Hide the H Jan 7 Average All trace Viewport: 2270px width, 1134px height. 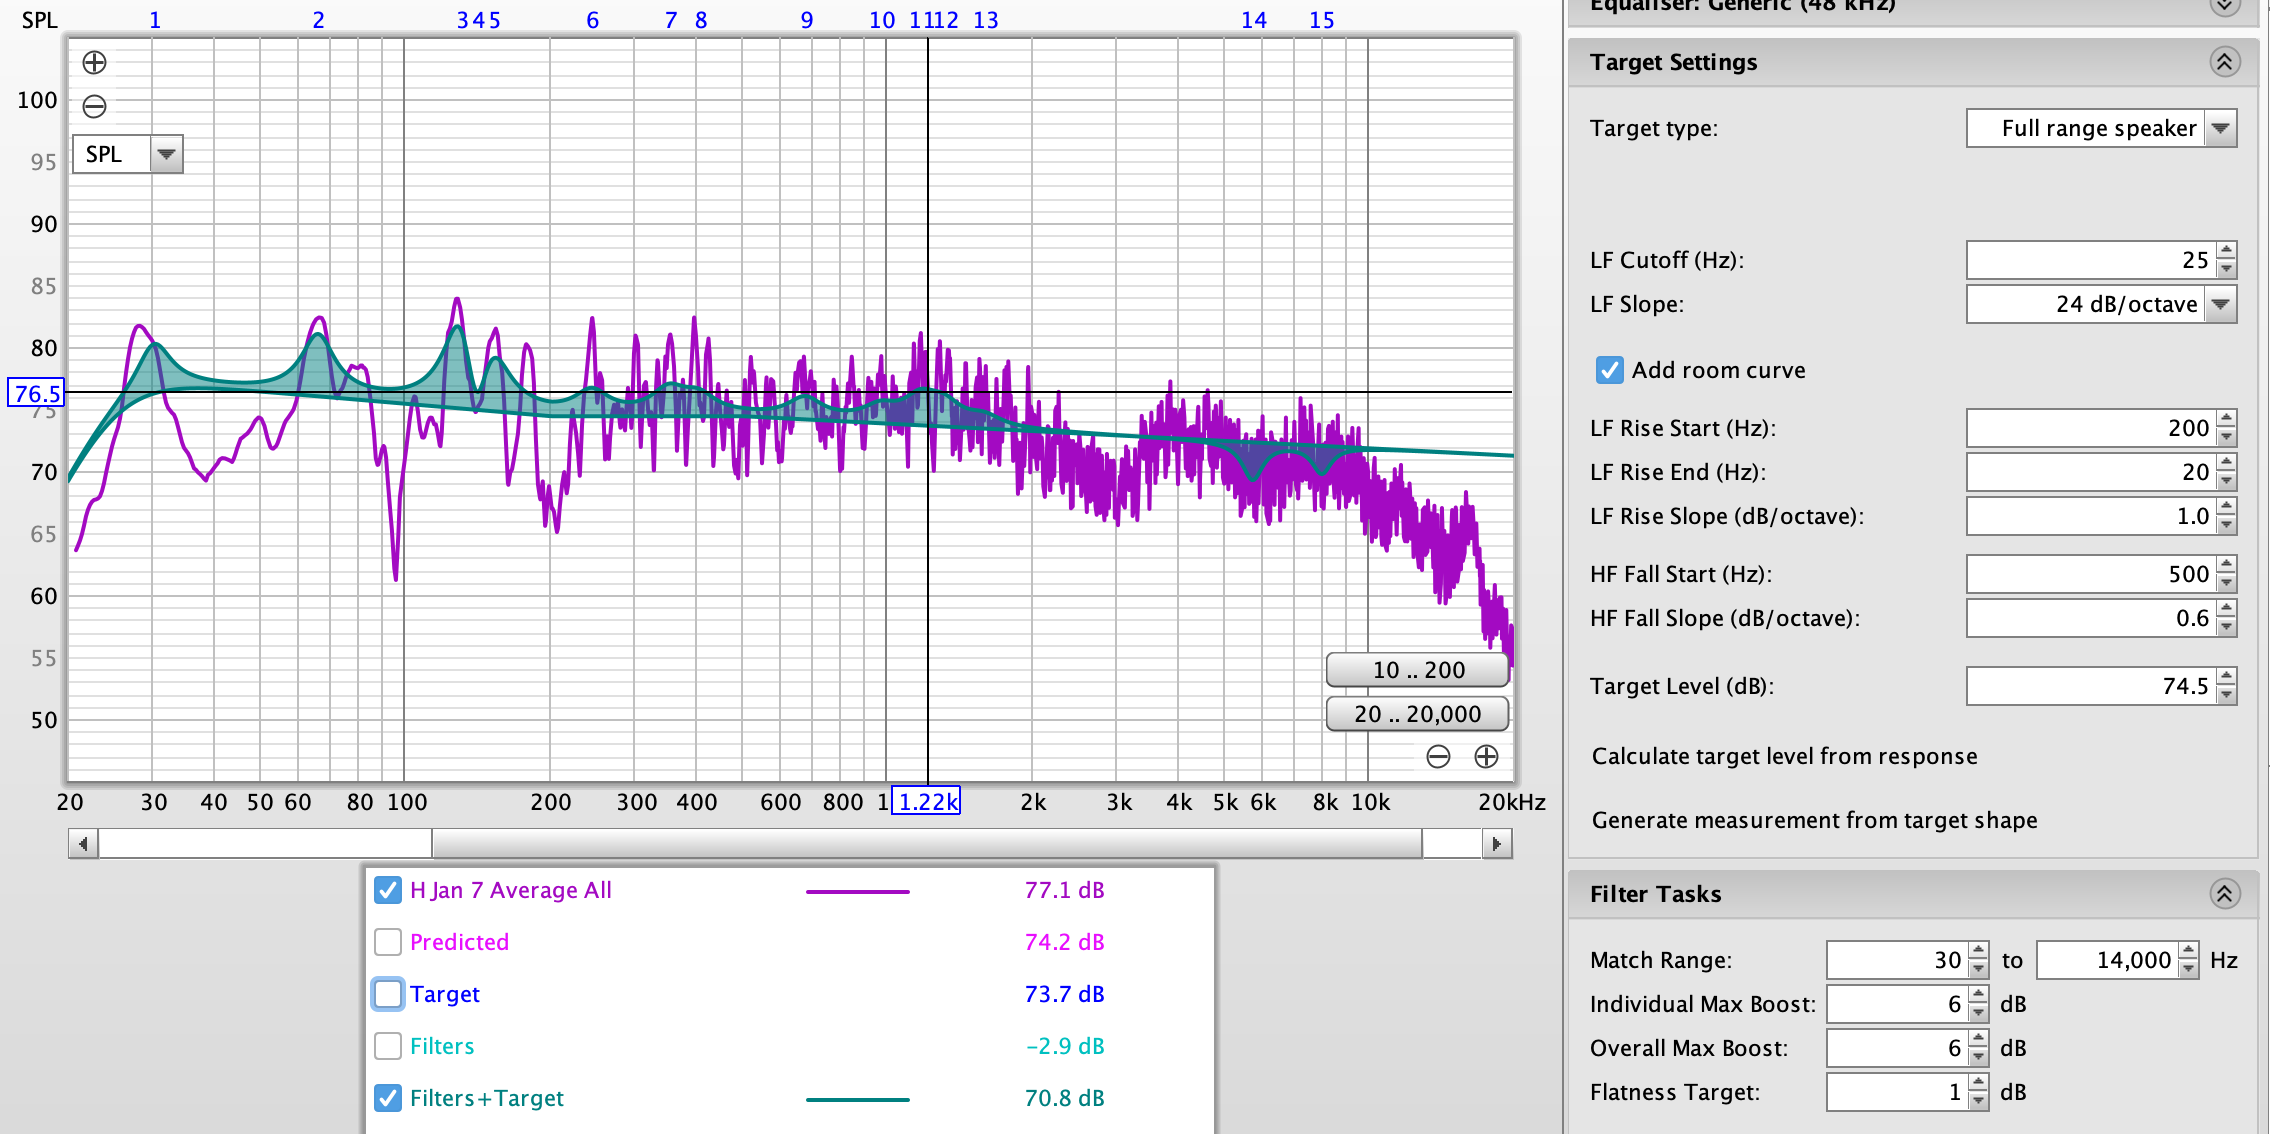[x=388, y=890]
